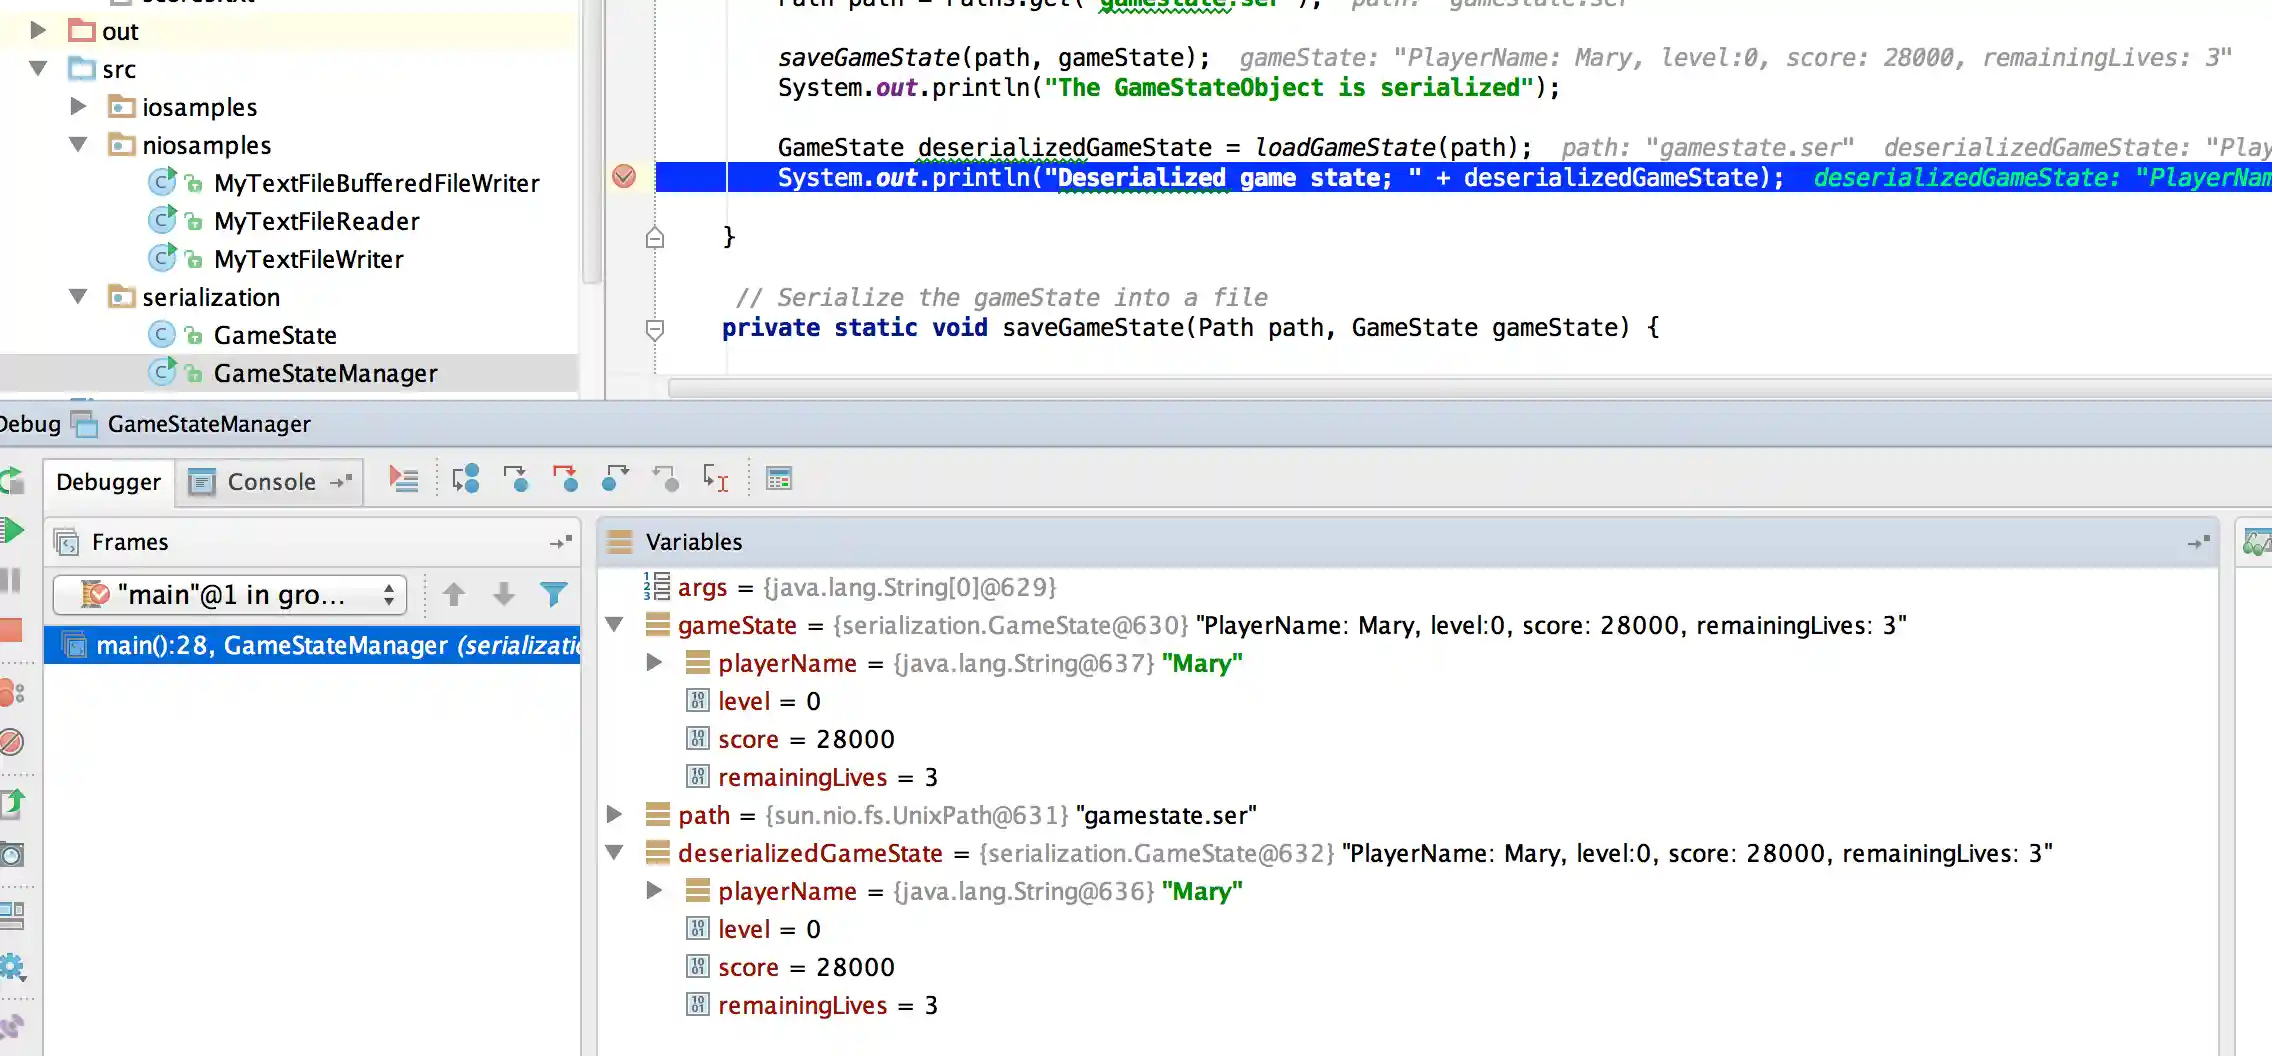The image size is (2272, 1056).
Task: Collapse the gameState variable node
Action: [614, 625]
